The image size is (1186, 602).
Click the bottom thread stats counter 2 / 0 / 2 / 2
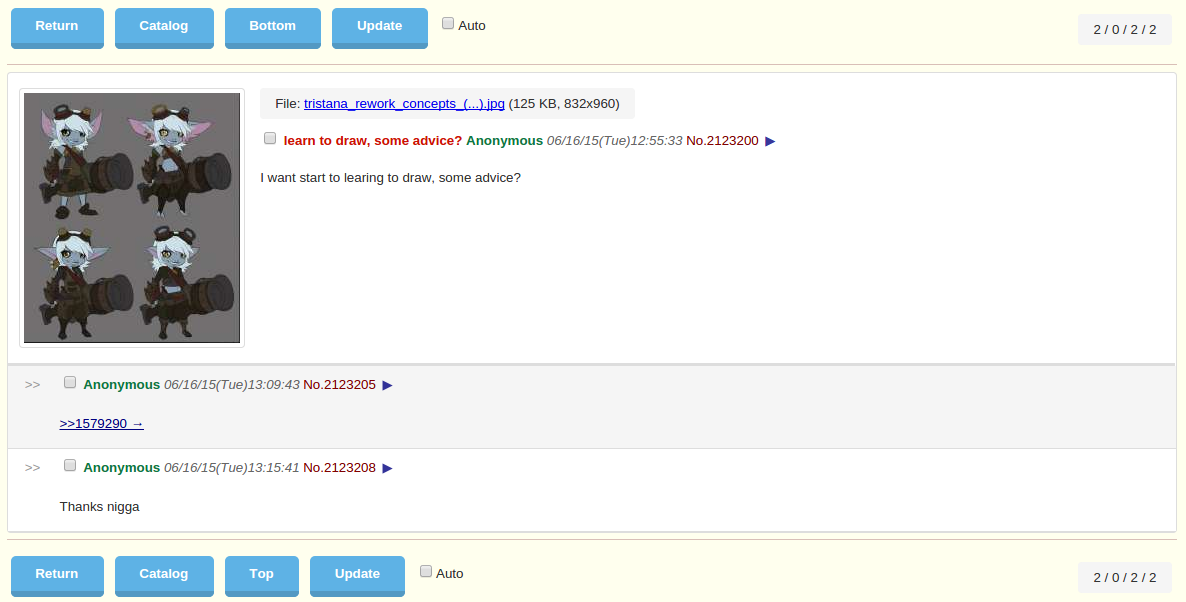[x=1125, y=577]
